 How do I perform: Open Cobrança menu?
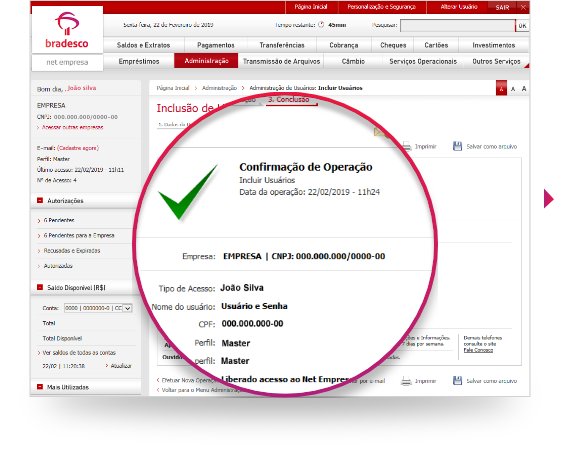344,45
